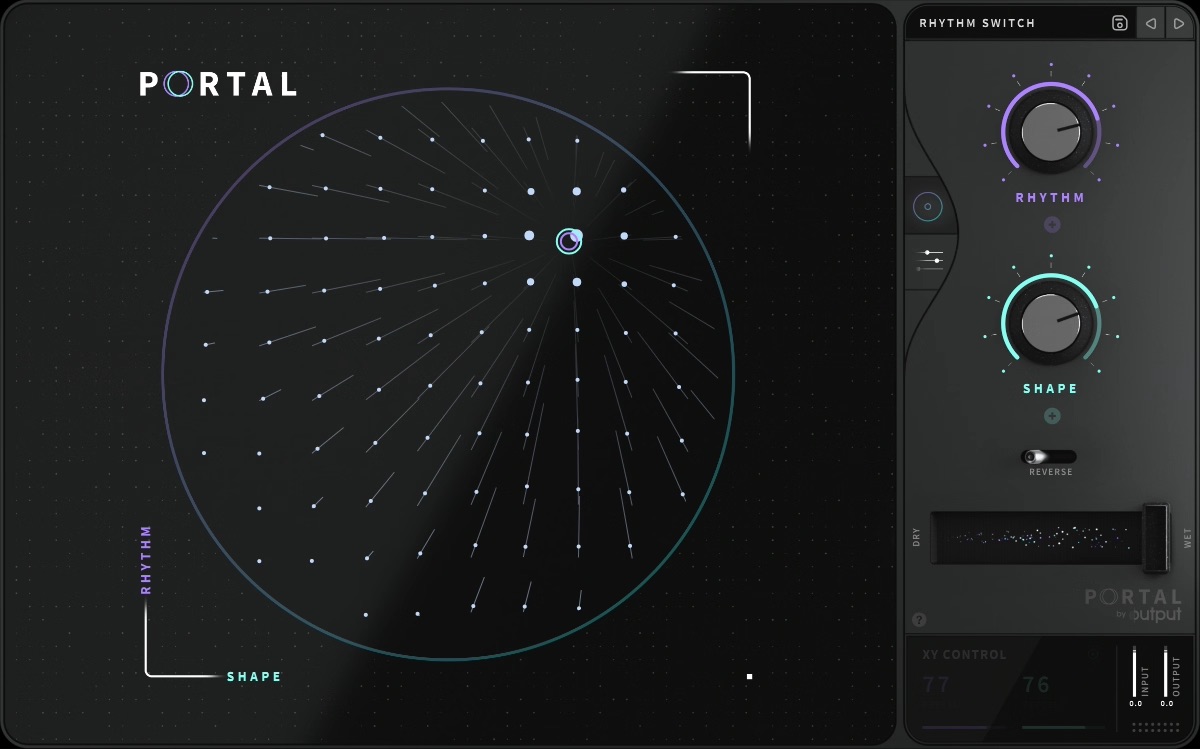Click the Input level meter
1200x749 pixels.
[1135, 672]
